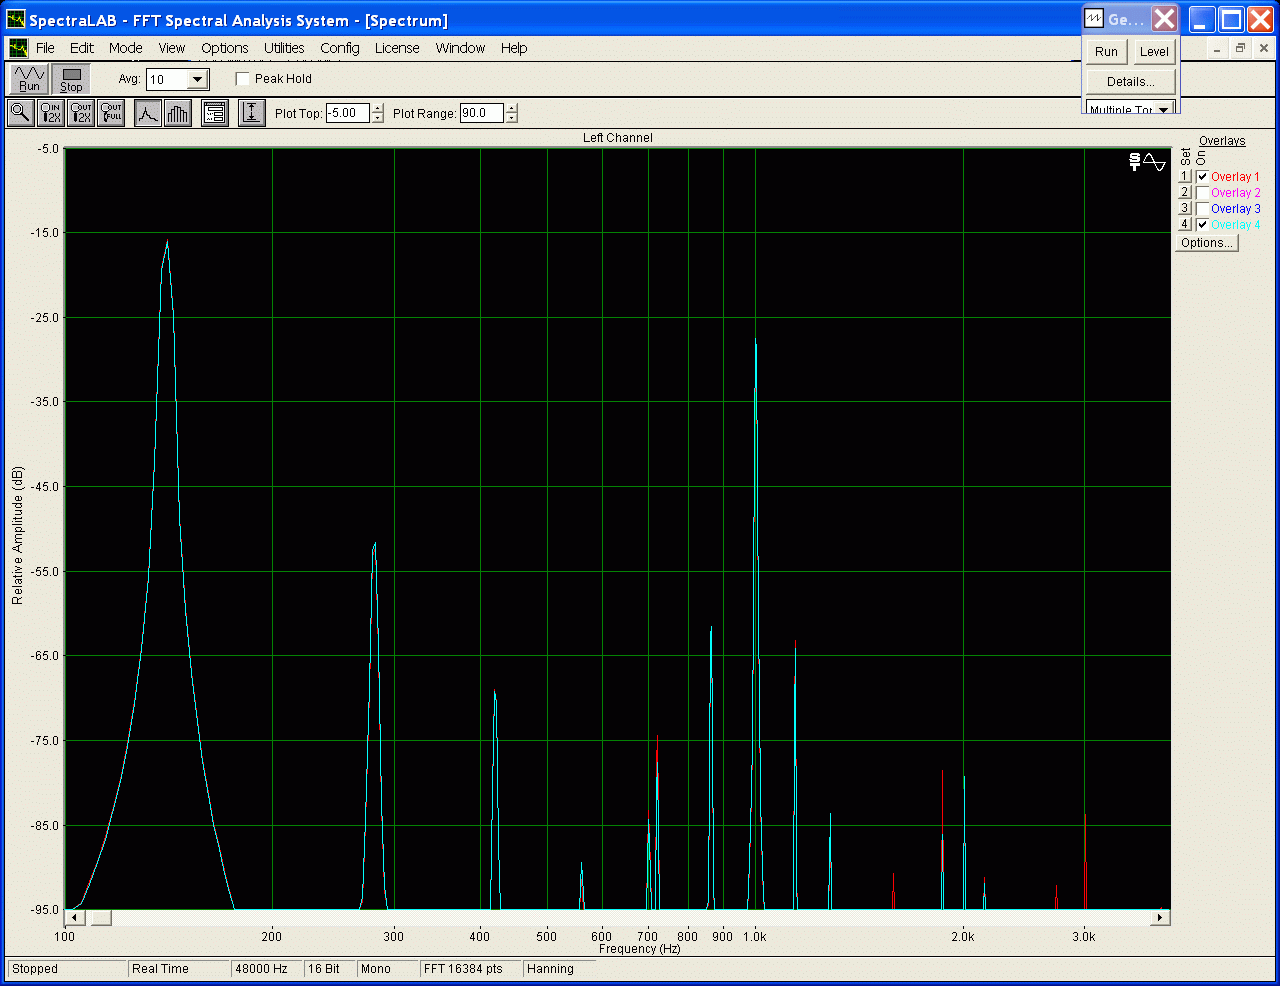Open the Utilities menu
The width and height of the screenshot is (1280, 986).
[284, 48]
